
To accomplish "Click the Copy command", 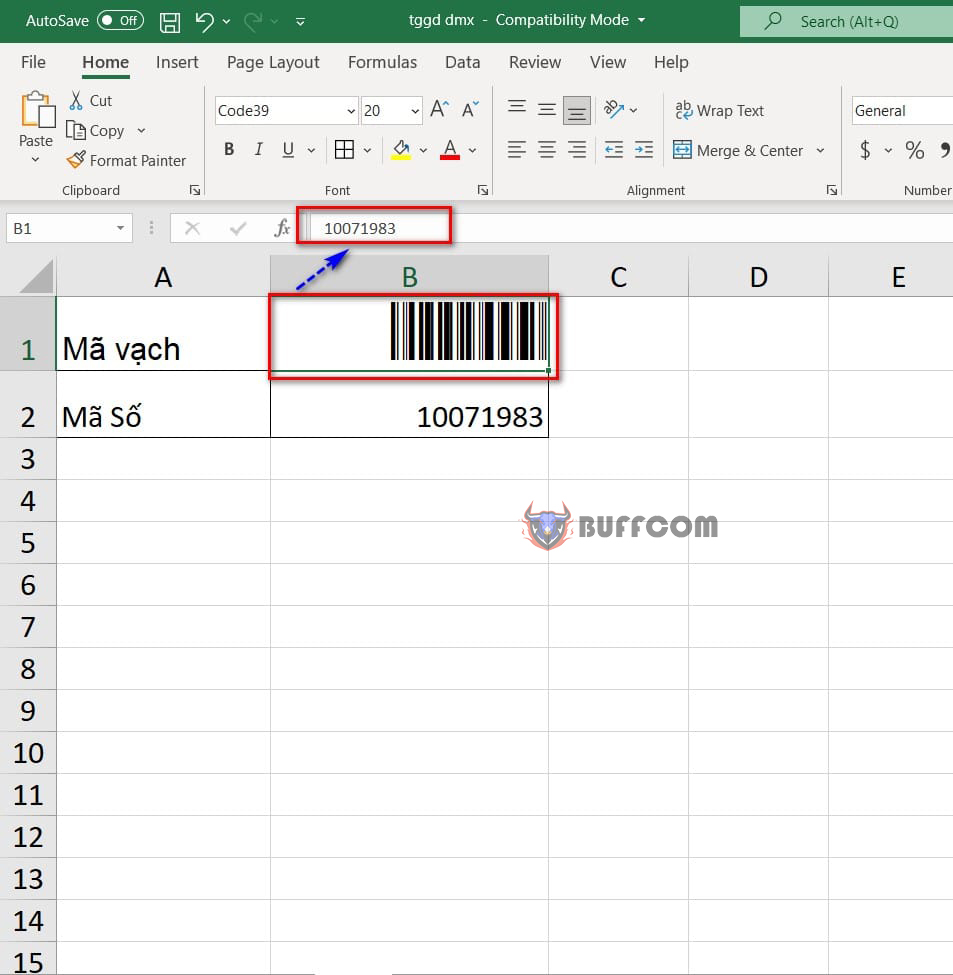I will pos(96,131).
